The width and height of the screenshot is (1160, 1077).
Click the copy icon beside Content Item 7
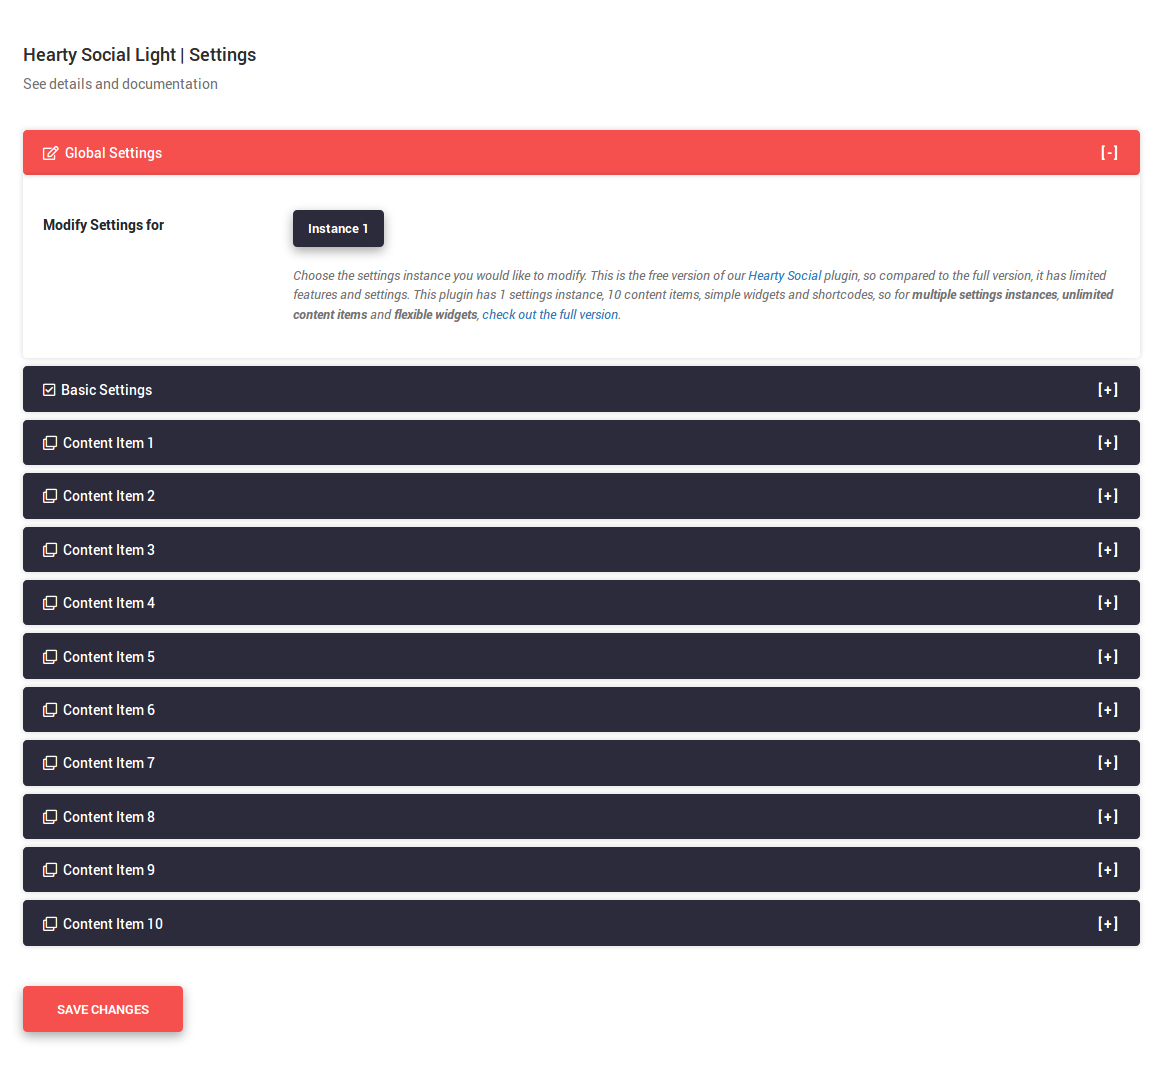coord(50,763)
